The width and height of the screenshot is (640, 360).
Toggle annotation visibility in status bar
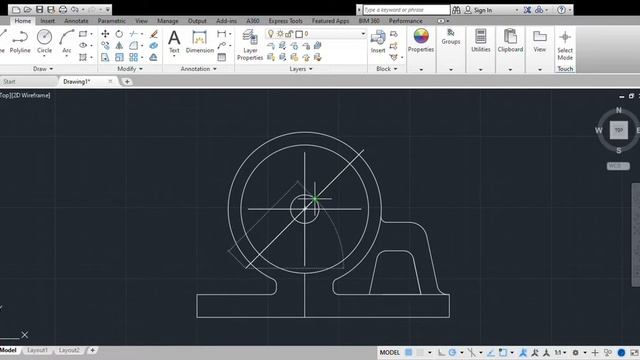coord(523,352)
